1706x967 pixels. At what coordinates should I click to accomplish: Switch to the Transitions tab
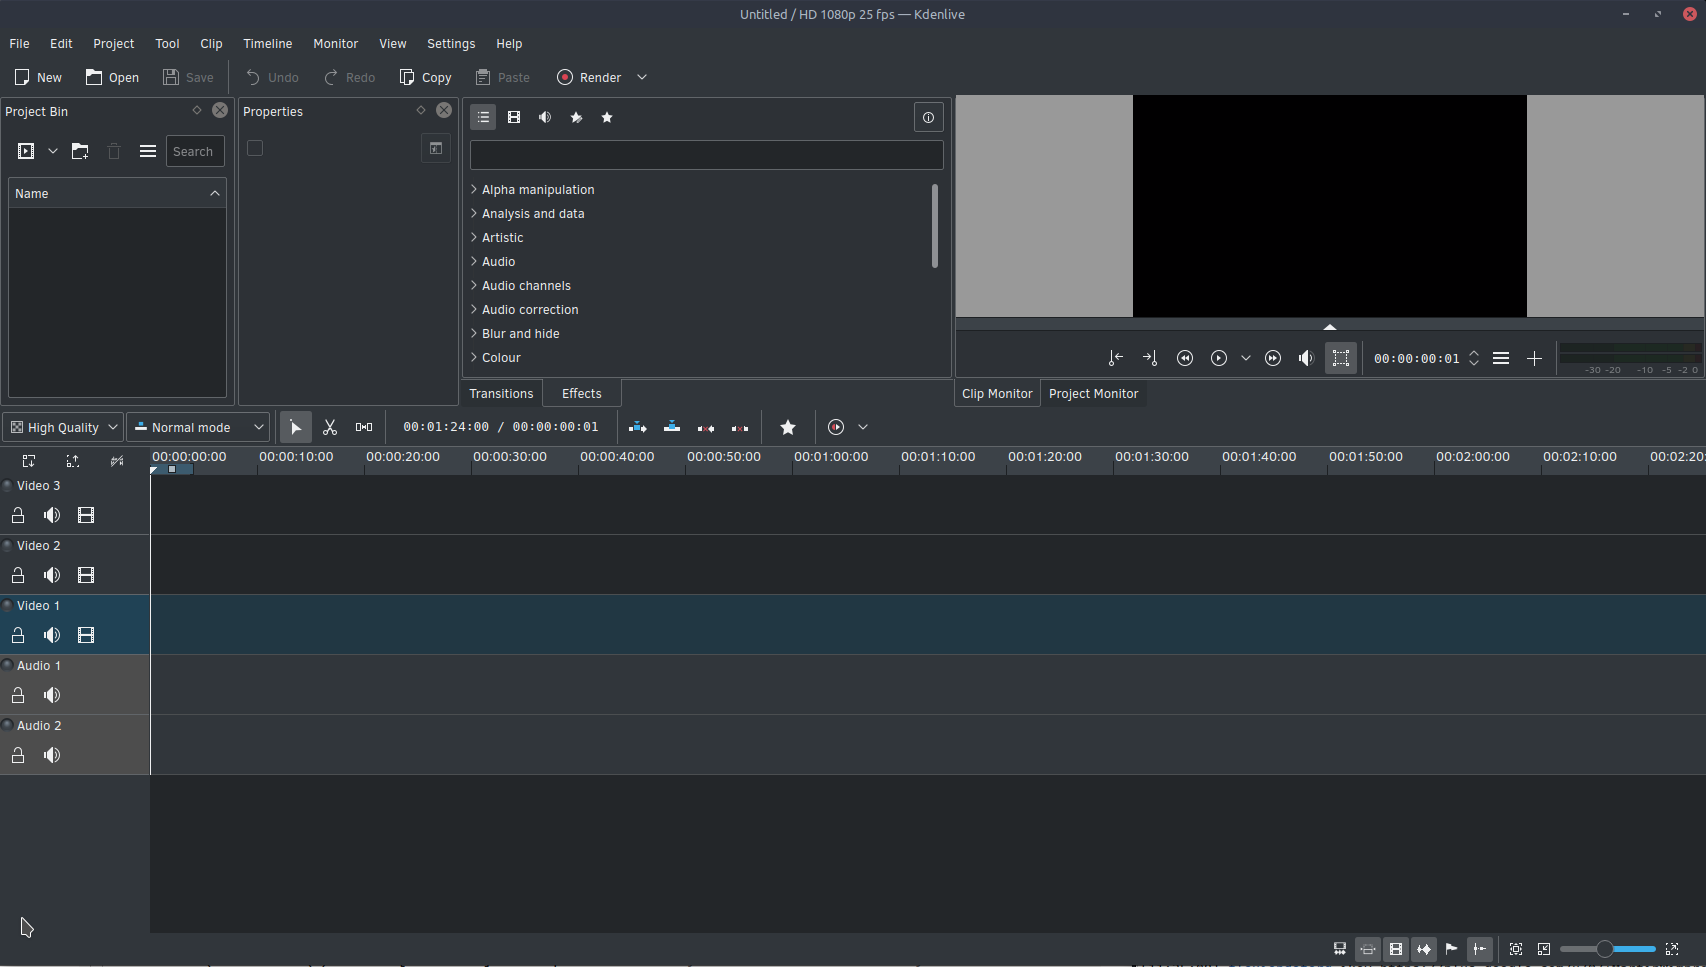pyautogui.click(x=501, y=393)
